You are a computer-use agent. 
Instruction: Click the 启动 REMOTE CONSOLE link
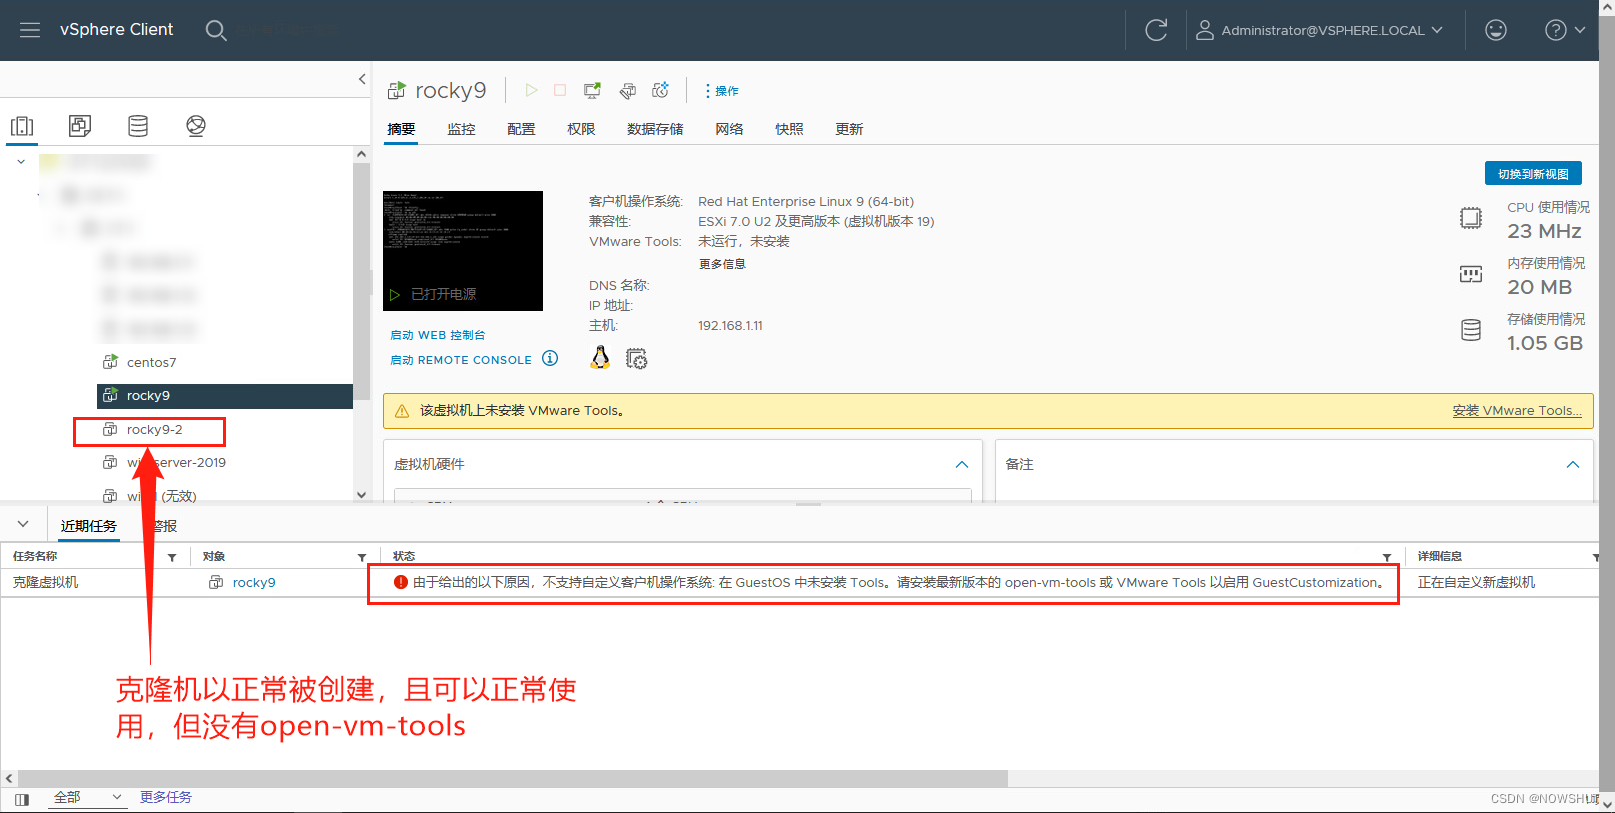coord(461,360)
